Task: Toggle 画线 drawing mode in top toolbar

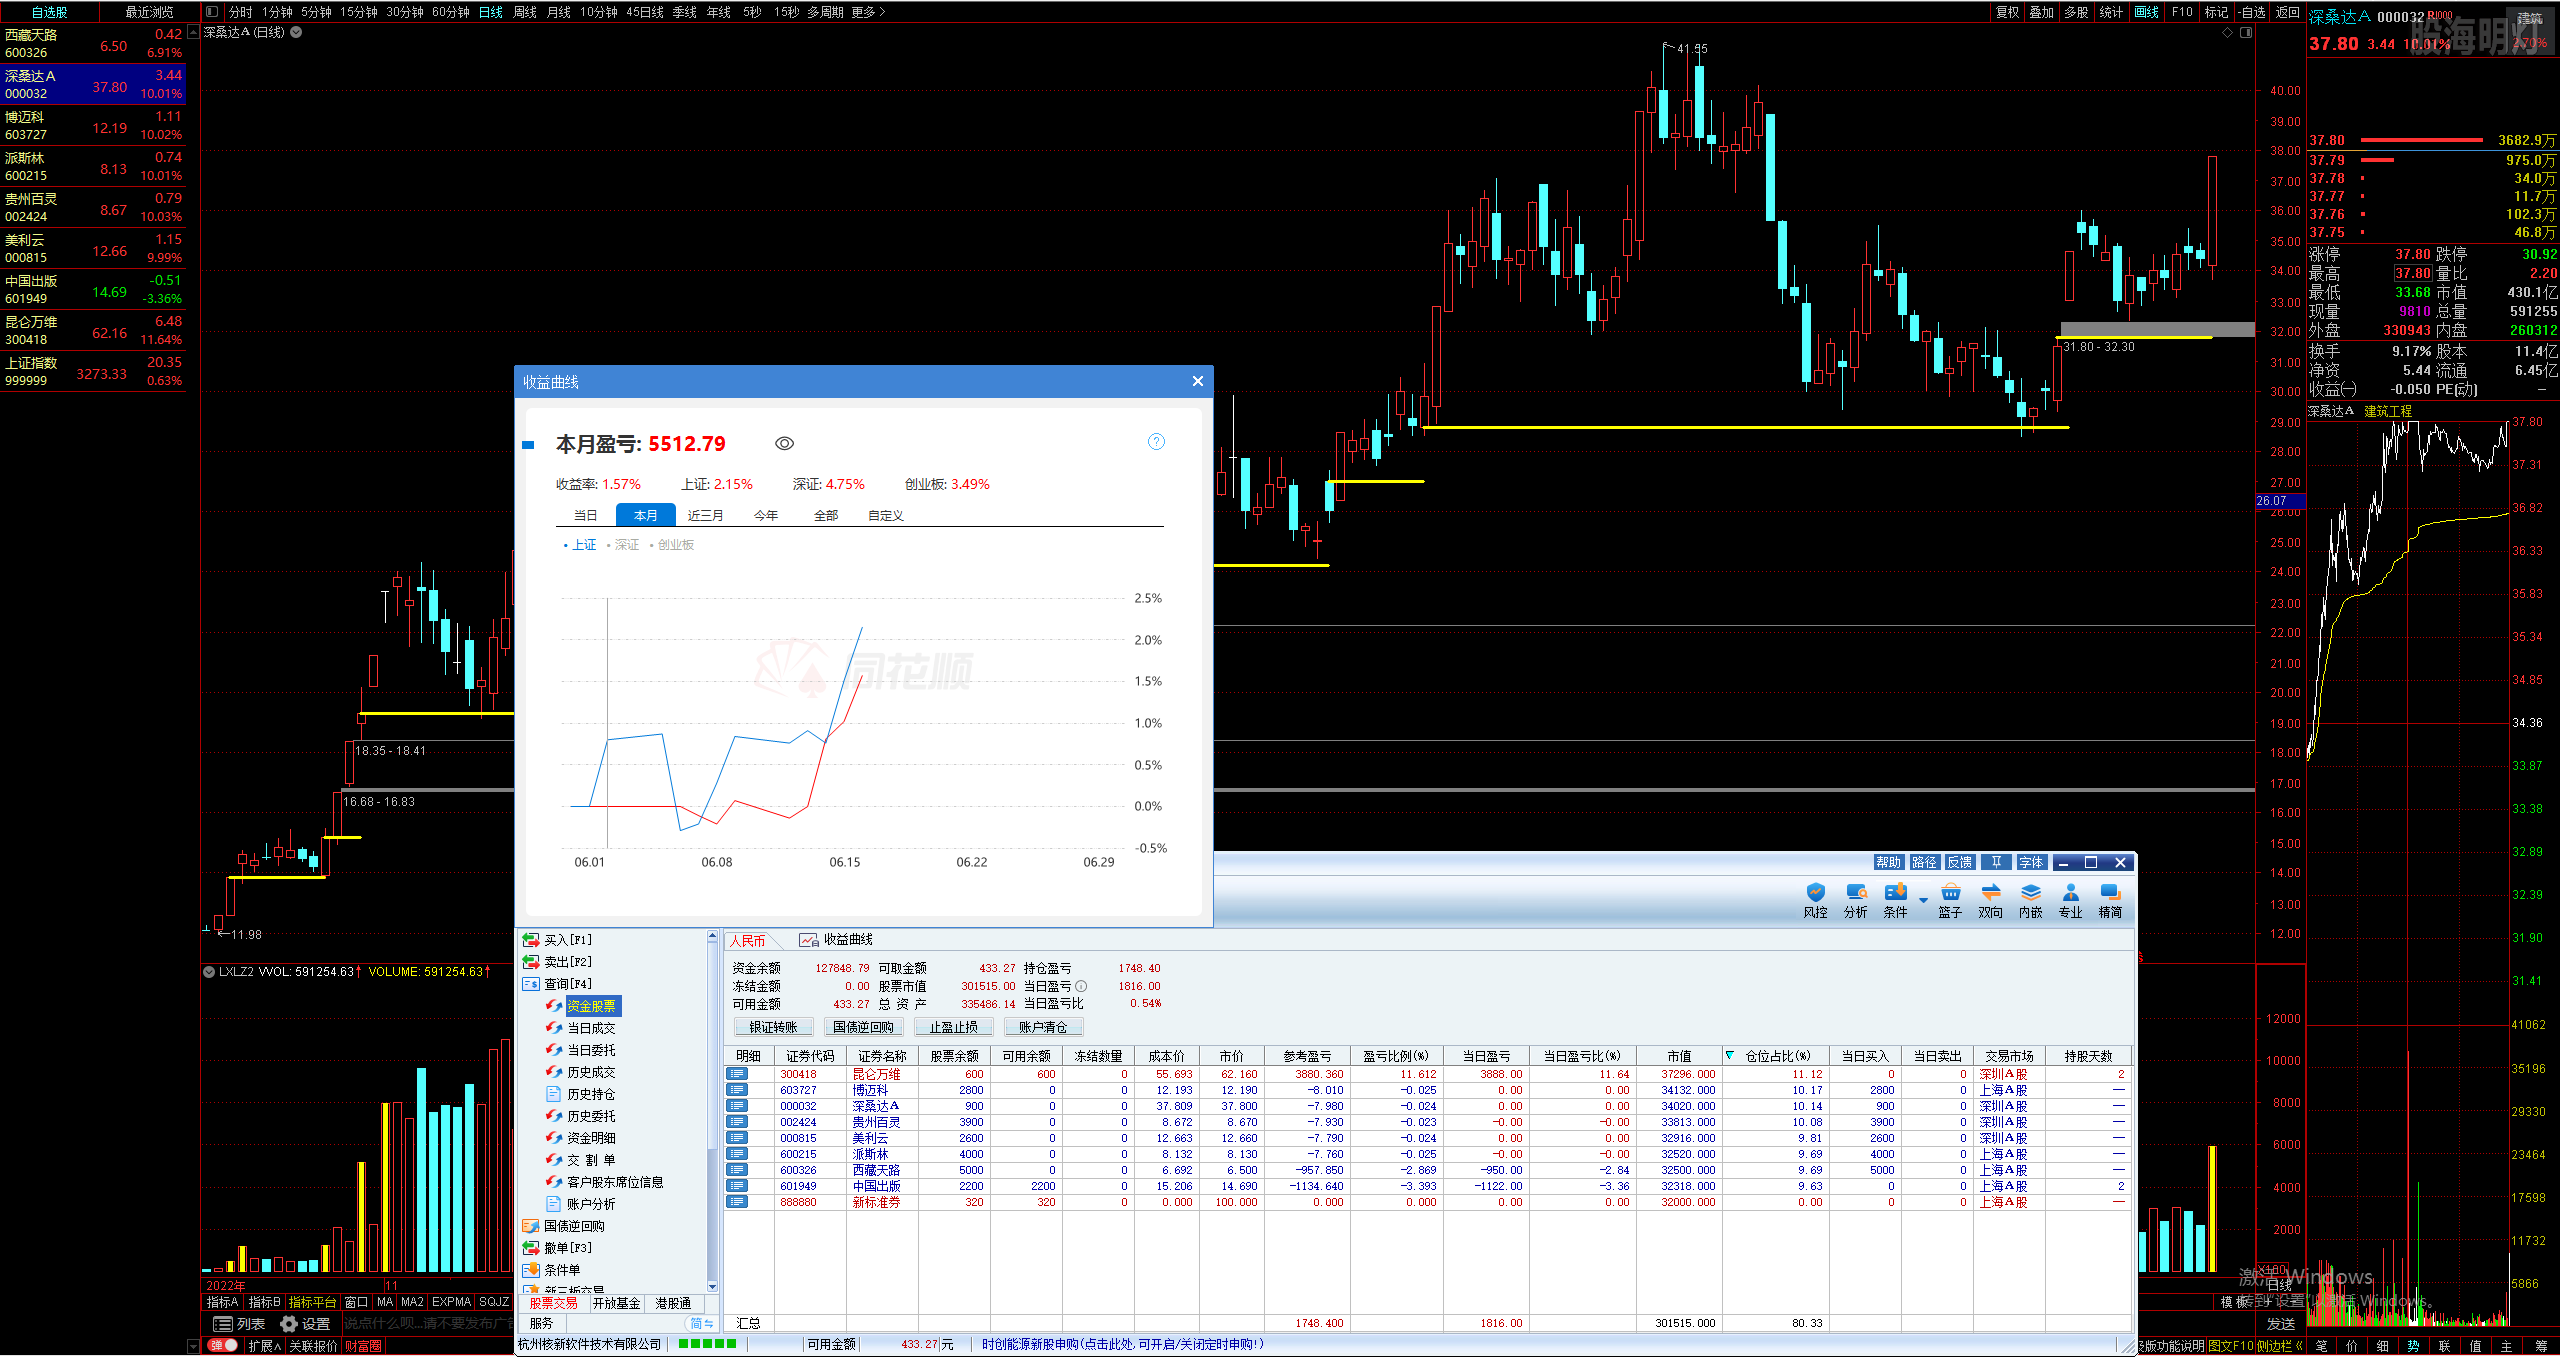Action: point(2146,12)
